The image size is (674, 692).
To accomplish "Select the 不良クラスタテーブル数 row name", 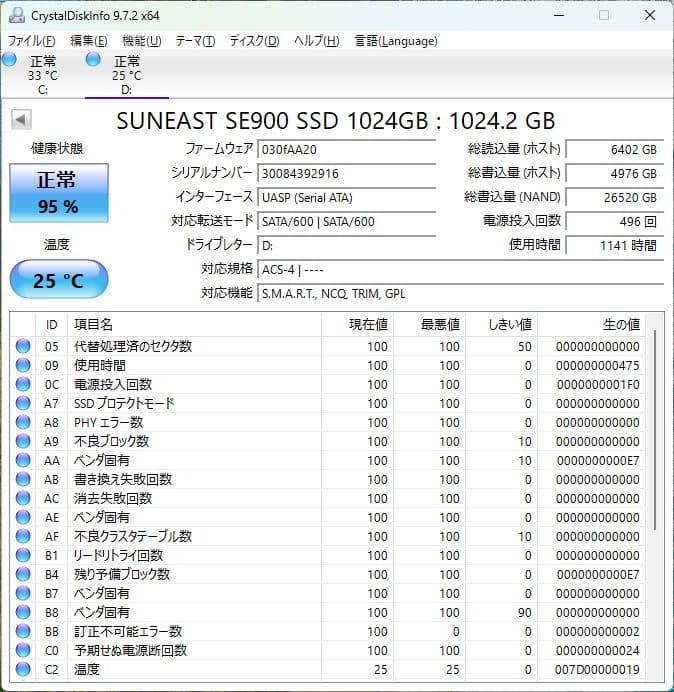I will (133, 536).
